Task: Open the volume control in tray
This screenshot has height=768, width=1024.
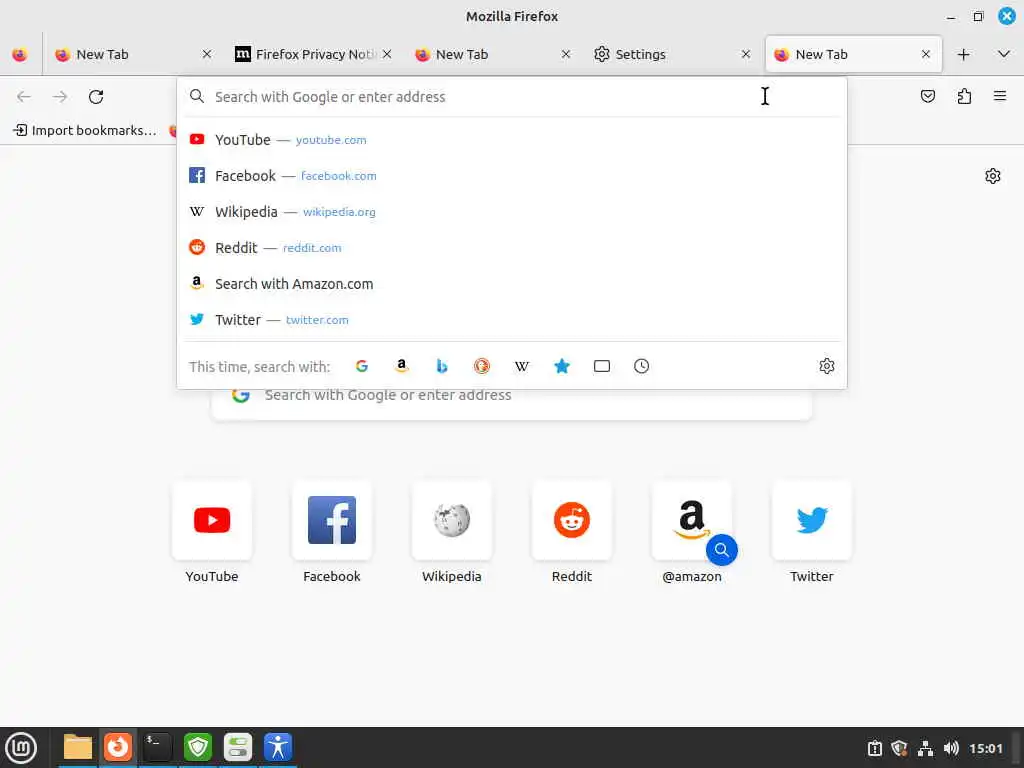Action: [x=951, y=748]
